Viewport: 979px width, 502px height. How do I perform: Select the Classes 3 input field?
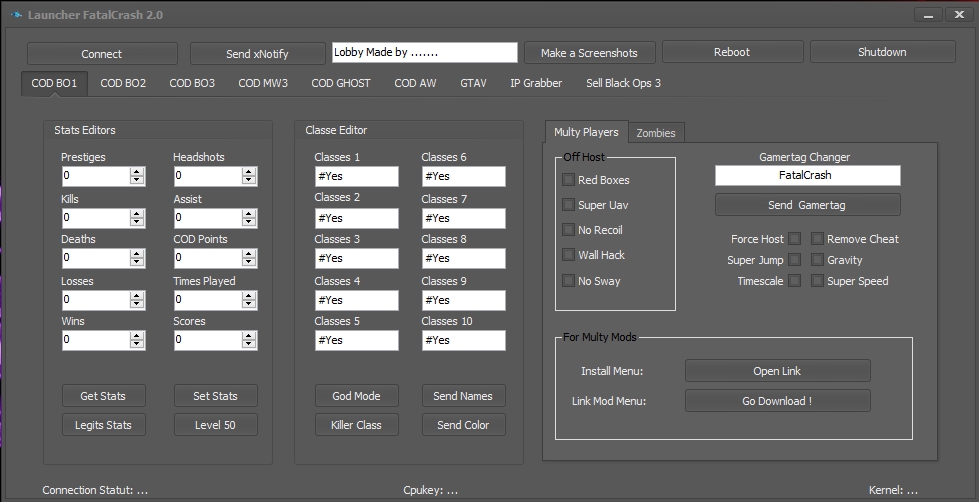pyautogui.click(x=357, y=258)
